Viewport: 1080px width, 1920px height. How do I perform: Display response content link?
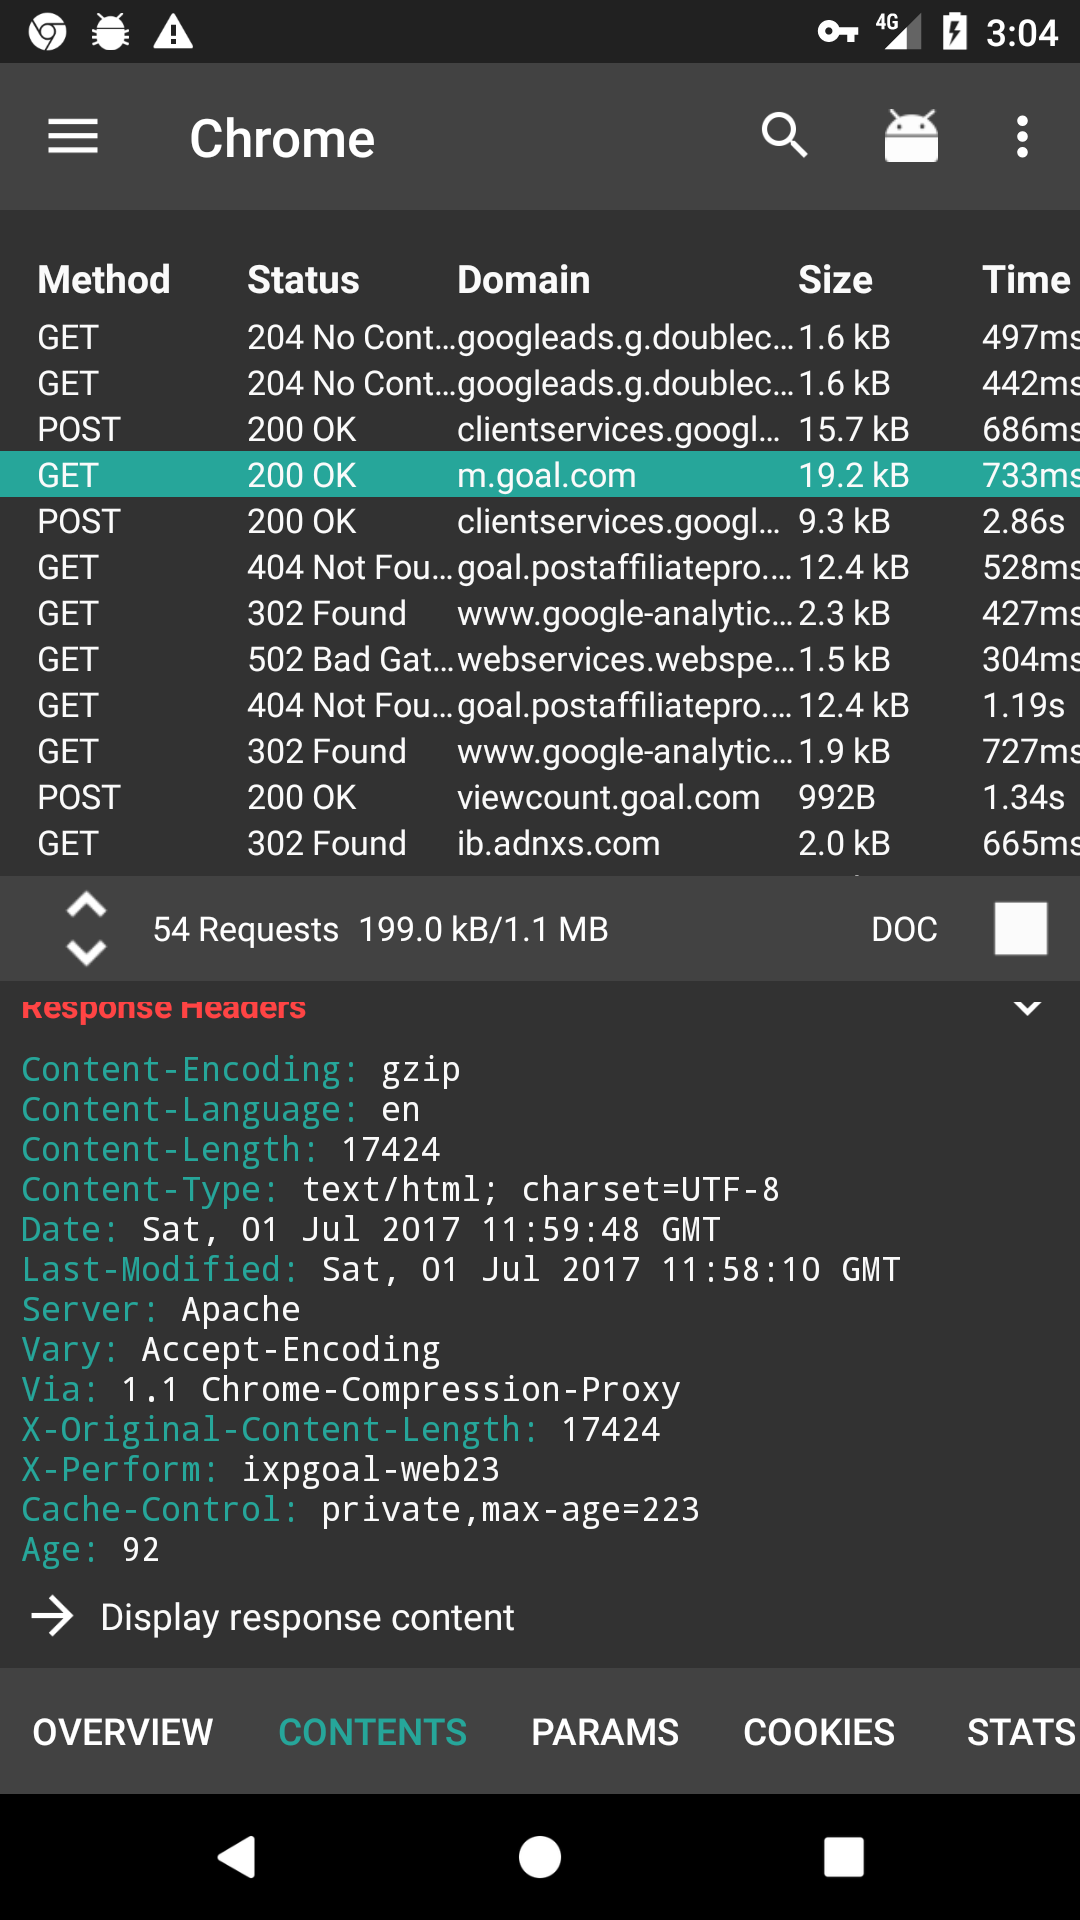tap(307, 1617)
